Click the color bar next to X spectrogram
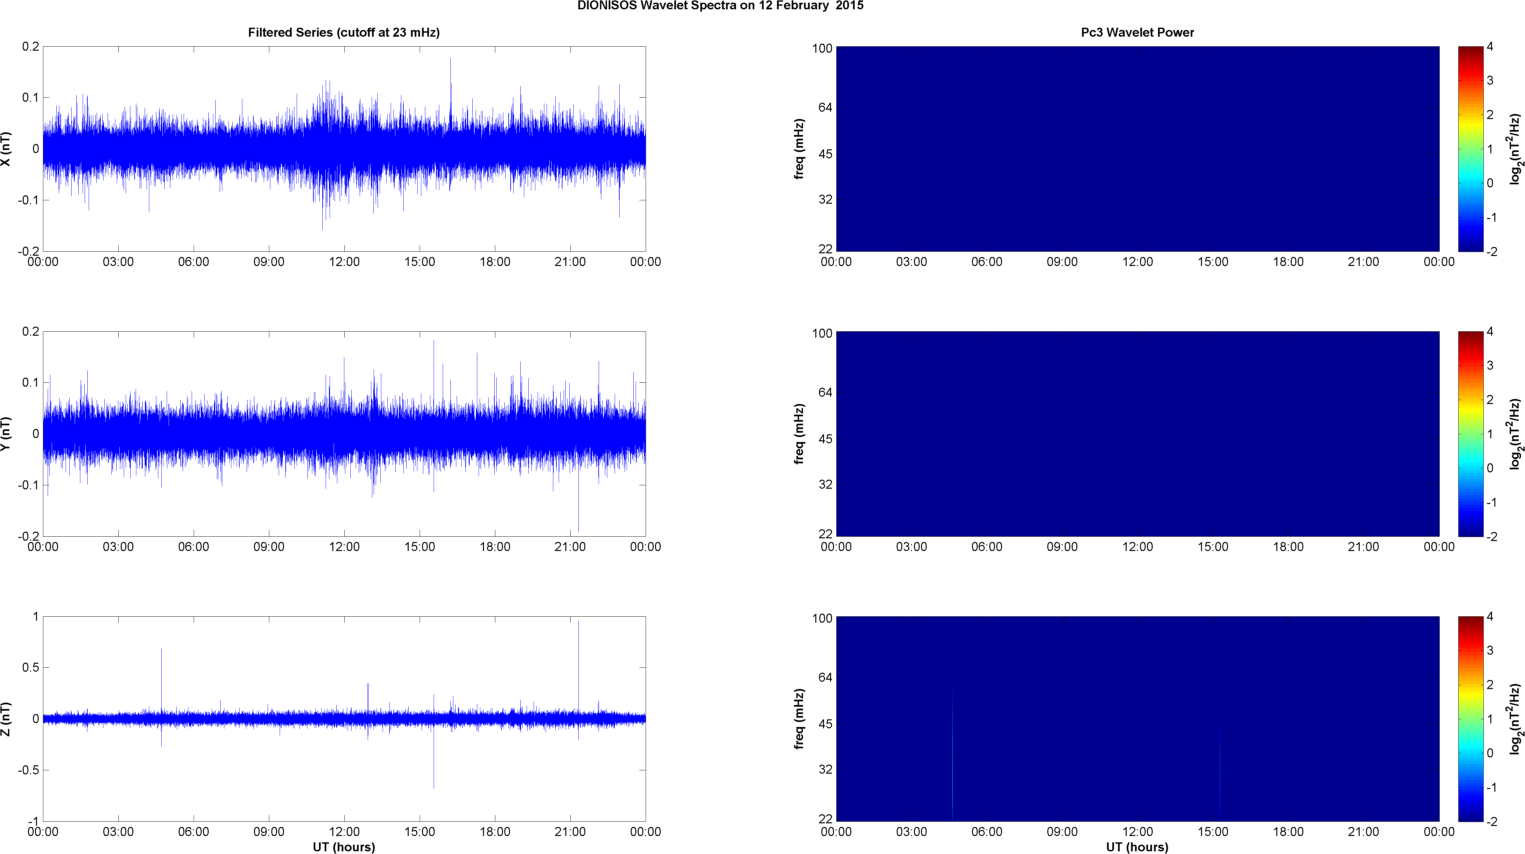Image resolution: width=1525 pixels, height=854 pixels. (1470, 149)
